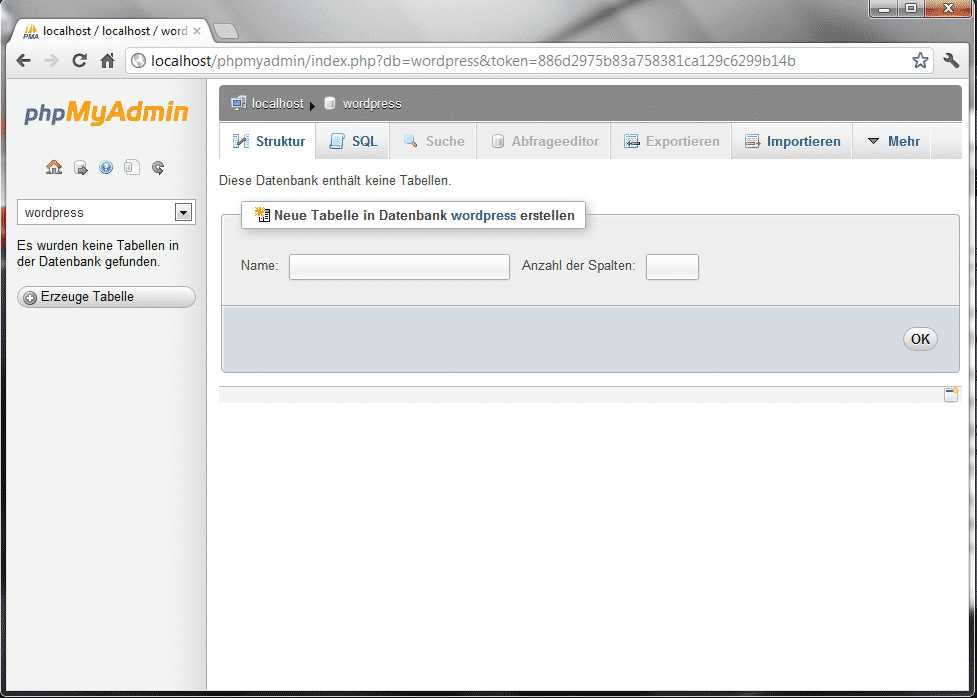Focus the Anzahl der Spalten field
The height and width of the screenshot is (698, 977).
(672, 267)
